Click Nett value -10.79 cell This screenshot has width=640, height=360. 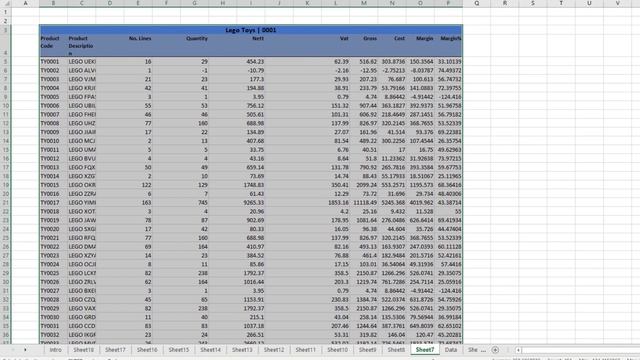[x=251, y=70]
